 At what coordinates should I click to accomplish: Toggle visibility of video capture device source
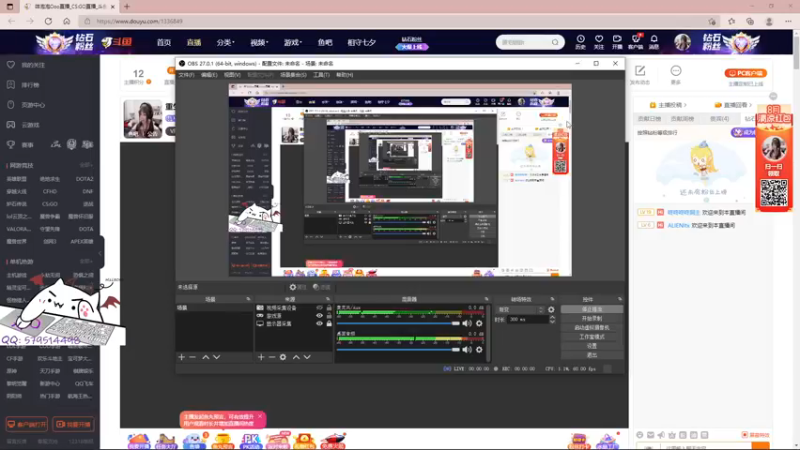click(x=319, y=308)
